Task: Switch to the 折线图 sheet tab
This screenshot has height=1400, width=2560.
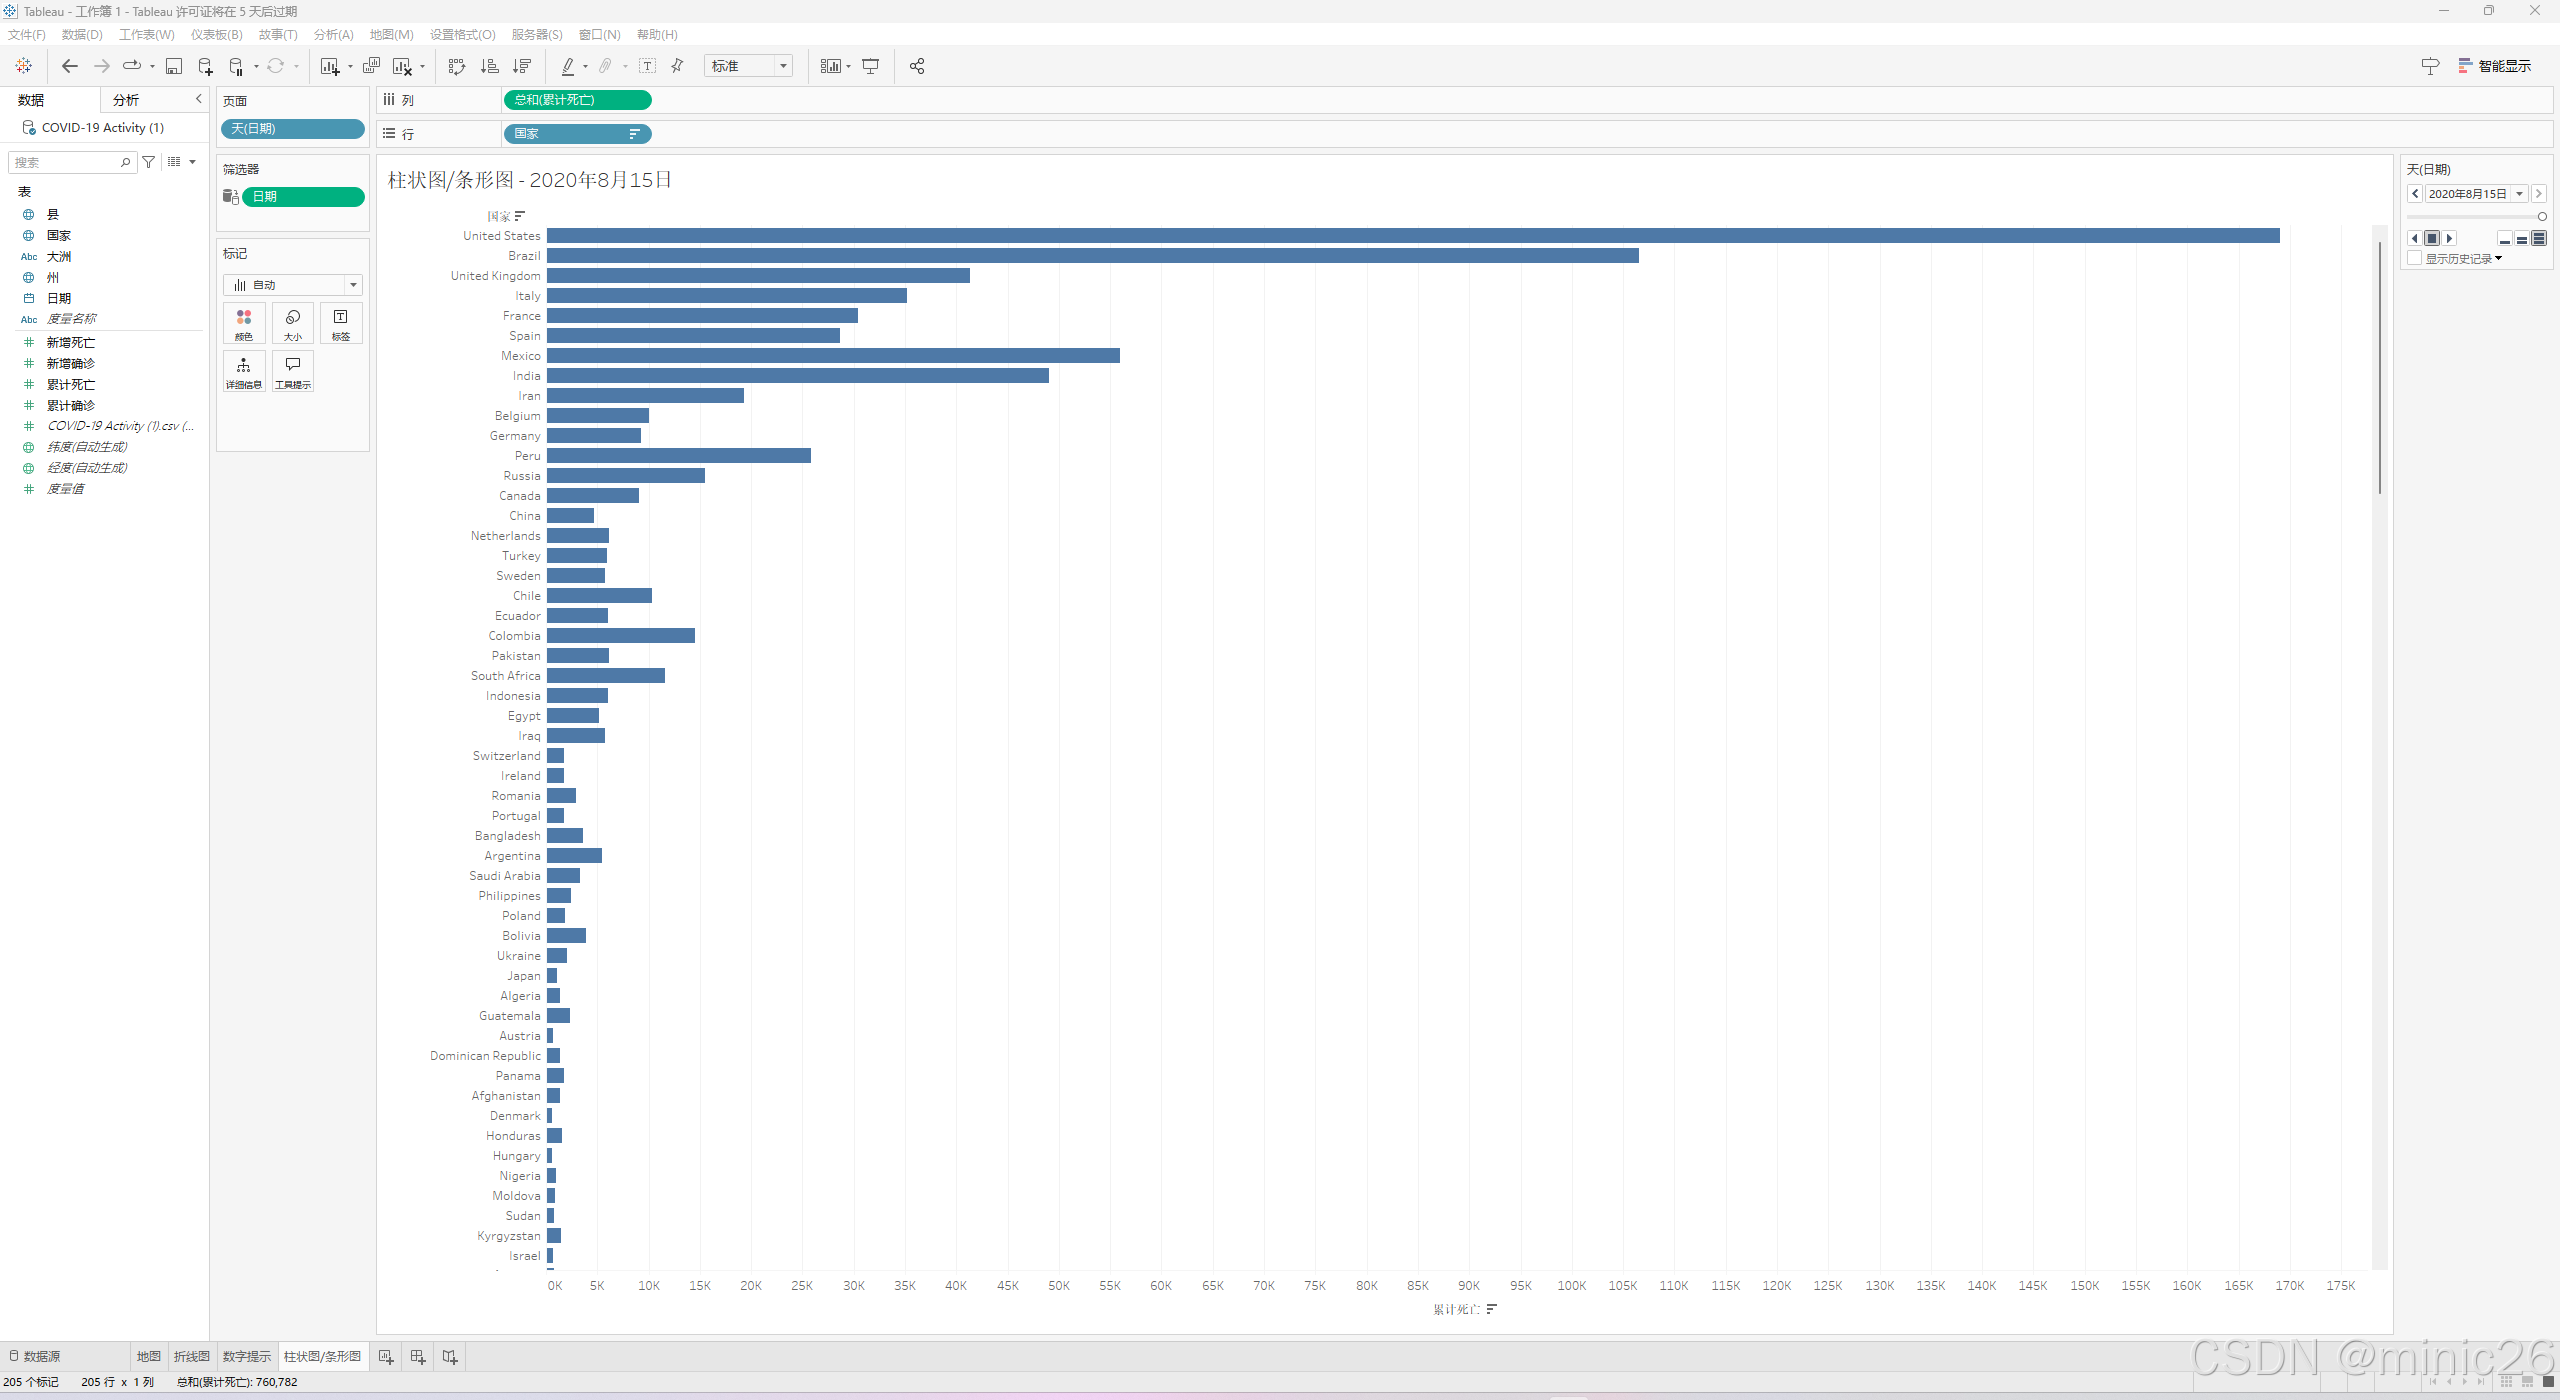Action: pyautogui.click(x=191, y=1357)
